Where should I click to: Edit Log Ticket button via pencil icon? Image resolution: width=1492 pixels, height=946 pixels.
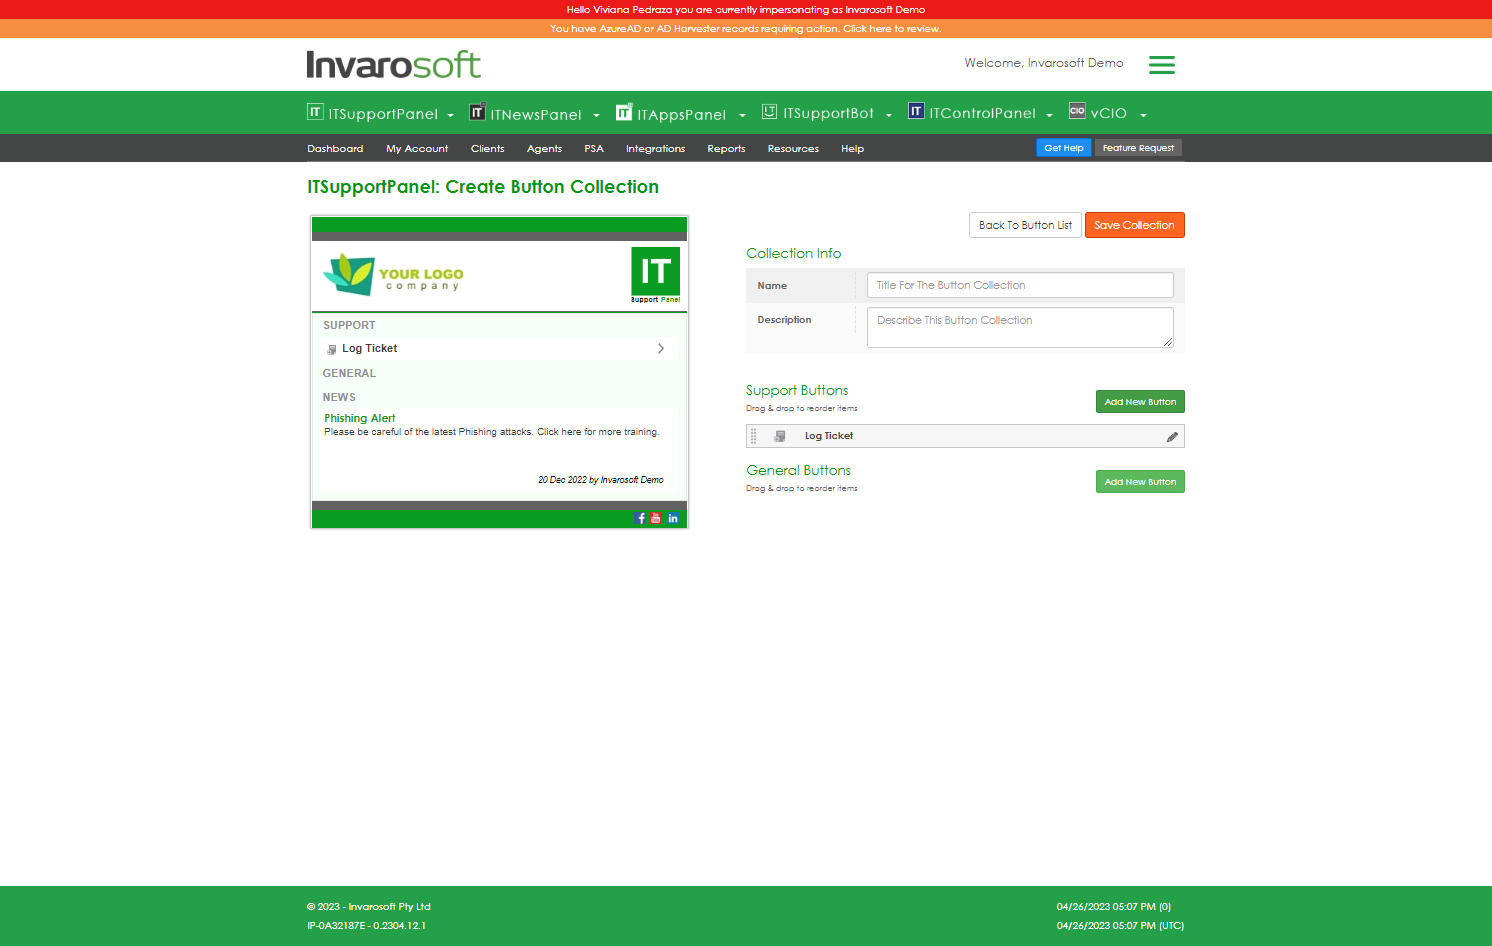coord(1172,437)
